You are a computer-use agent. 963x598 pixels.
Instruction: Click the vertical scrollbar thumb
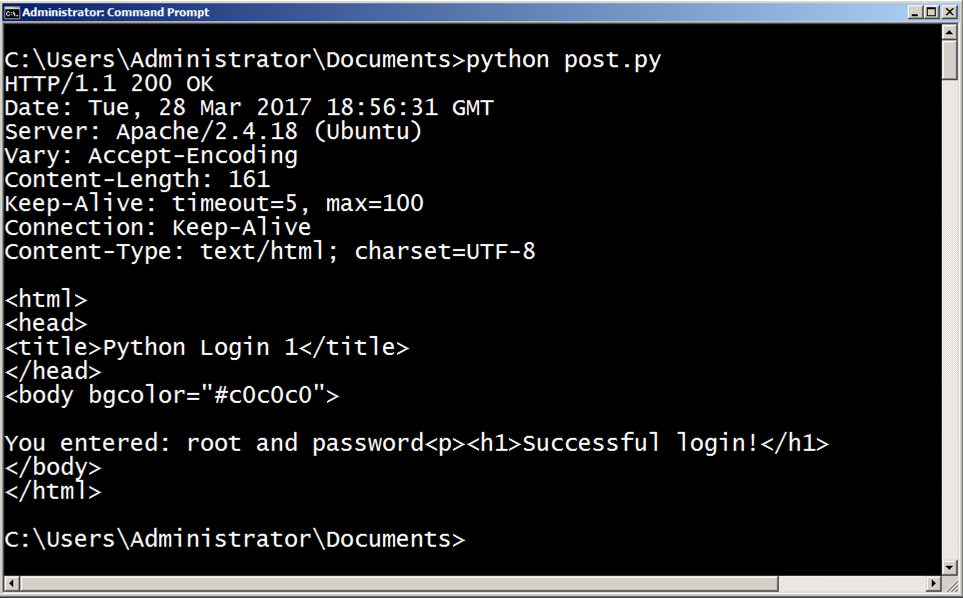pos(950,60)
